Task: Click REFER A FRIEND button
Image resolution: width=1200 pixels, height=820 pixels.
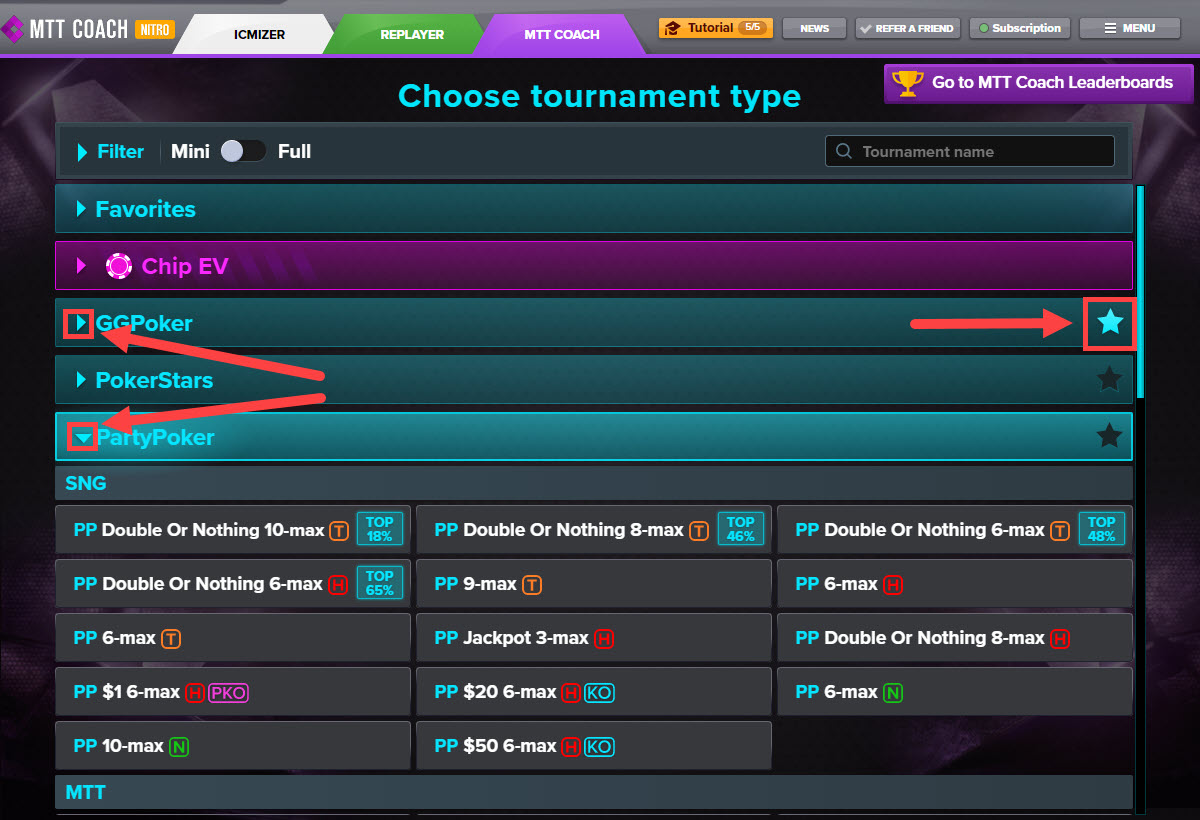Action: pos(908,28)
